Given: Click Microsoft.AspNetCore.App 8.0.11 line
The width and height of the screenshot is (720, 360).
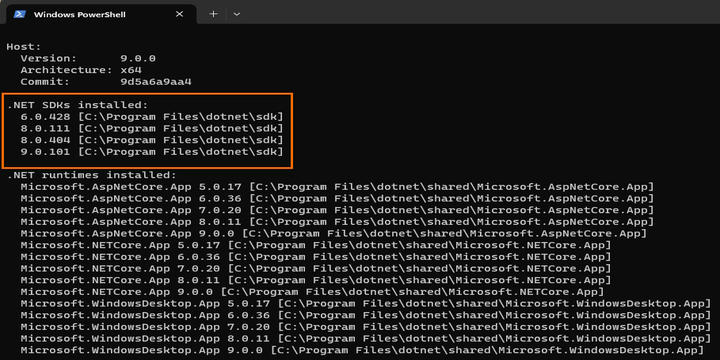Looking at the screenshot, I should pos(337,222).
